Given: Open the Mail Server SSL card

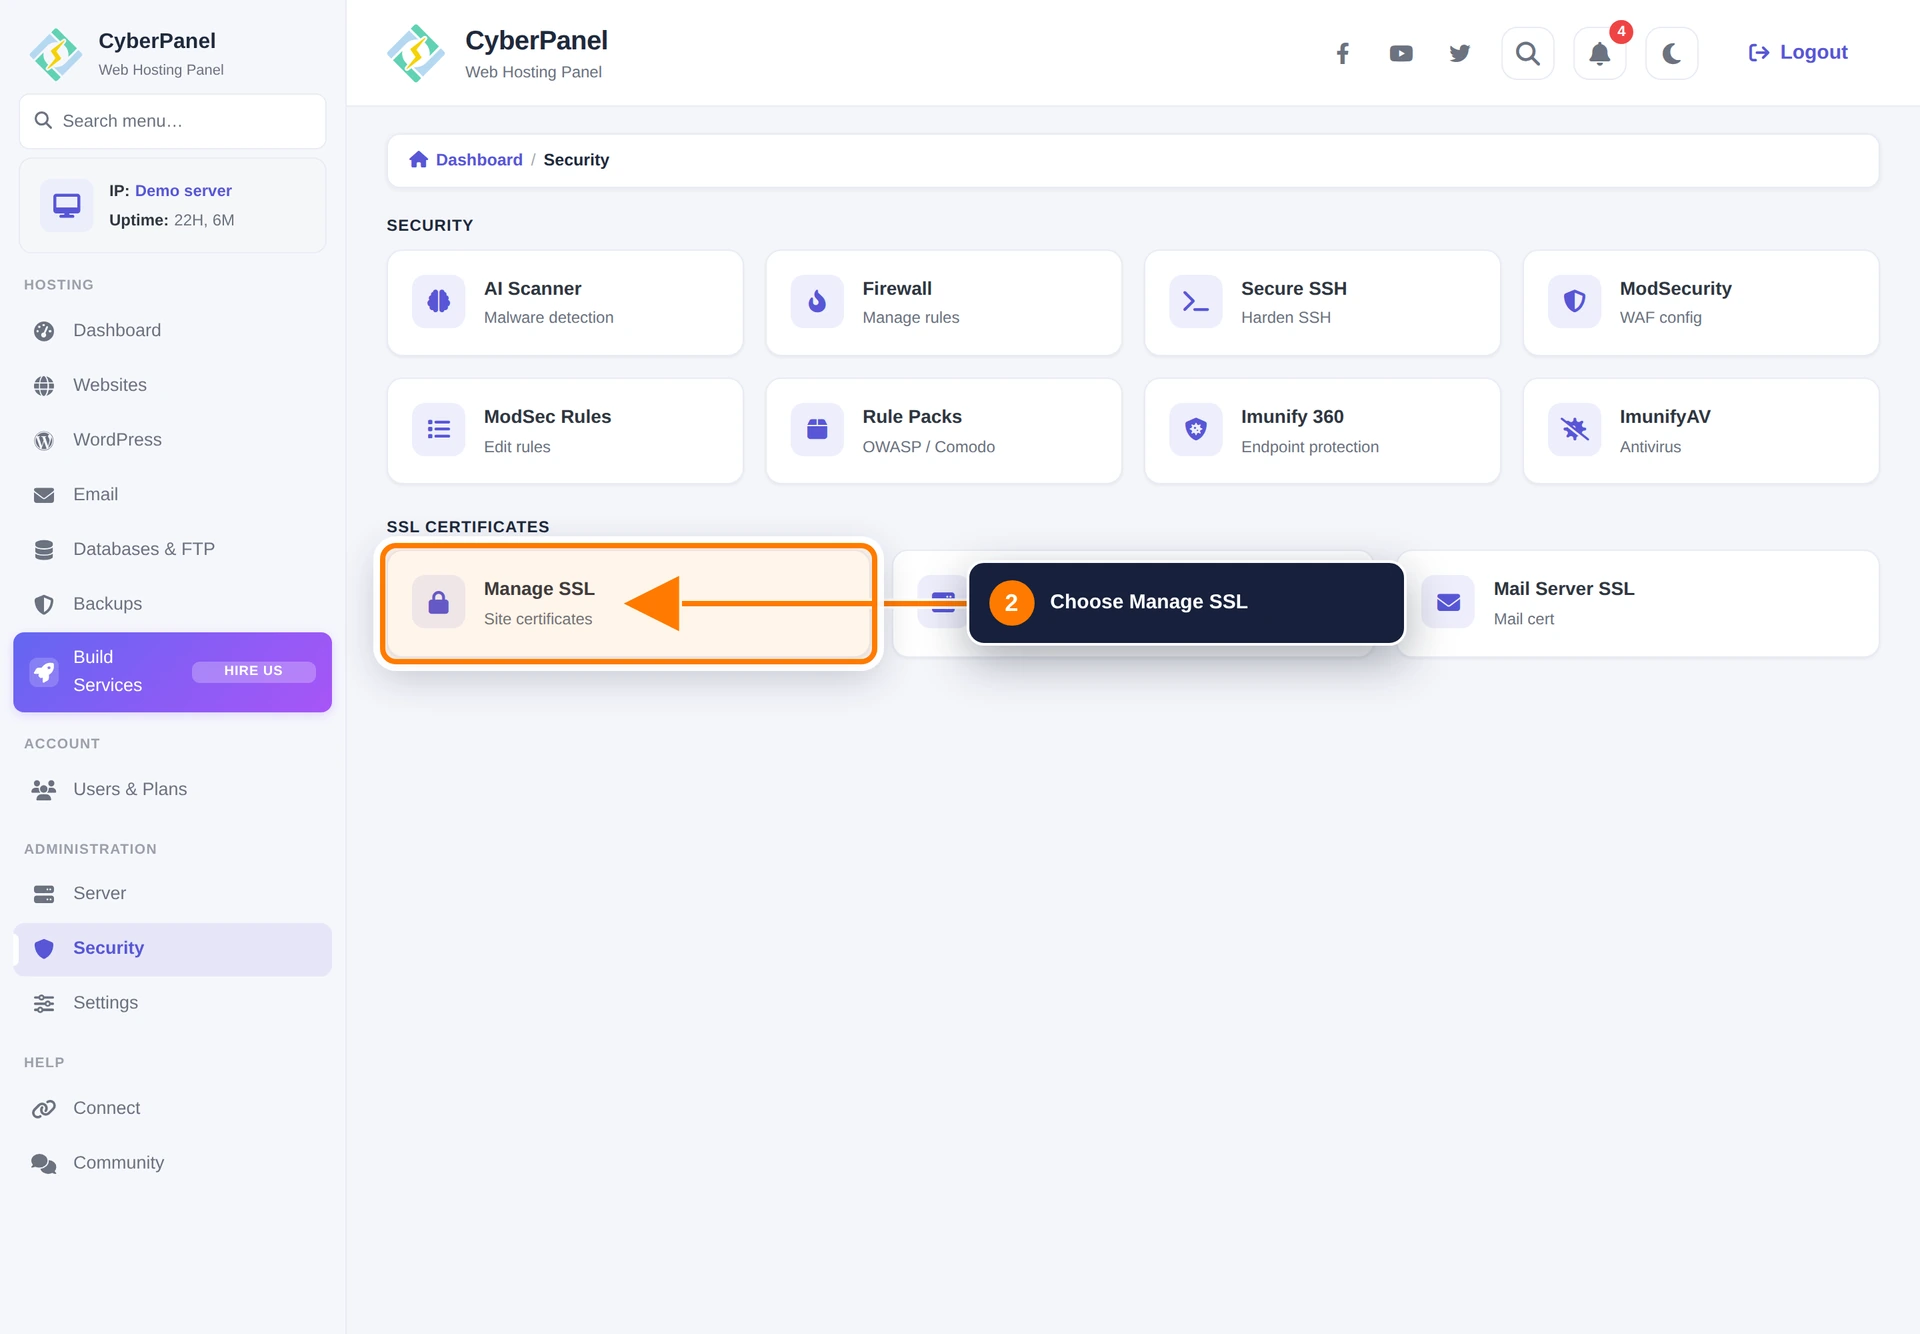Looking at the screenshot, I should click(x=1638, y=604).
